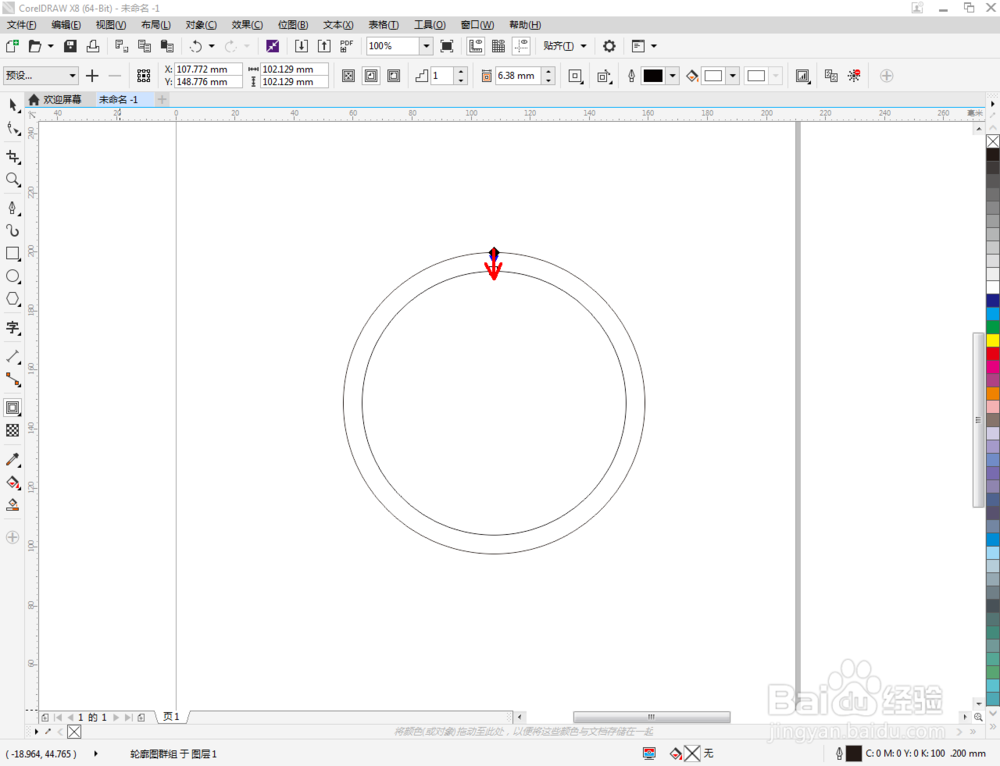Select the Ellipse tool
The image size is (1000, 766).
point(13,276)
